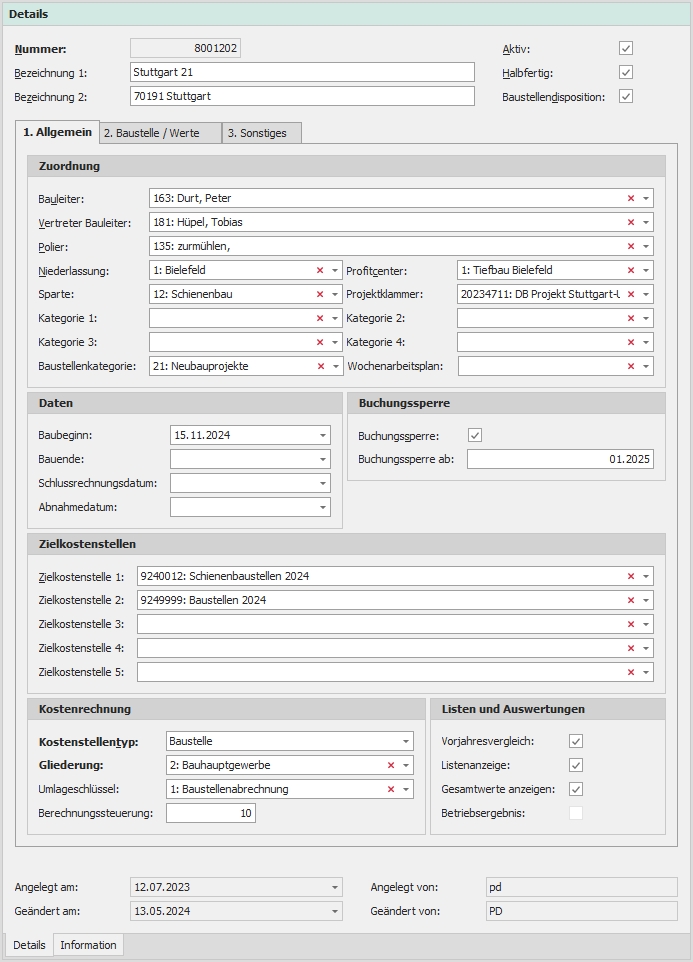Toggle the Halbfertig checkbox
Screen dimensions: 693x962
626,72
